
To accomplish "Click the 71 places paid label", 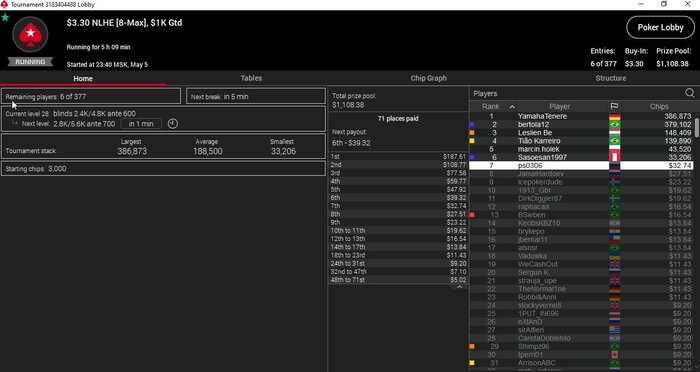I will click(398, 119).
